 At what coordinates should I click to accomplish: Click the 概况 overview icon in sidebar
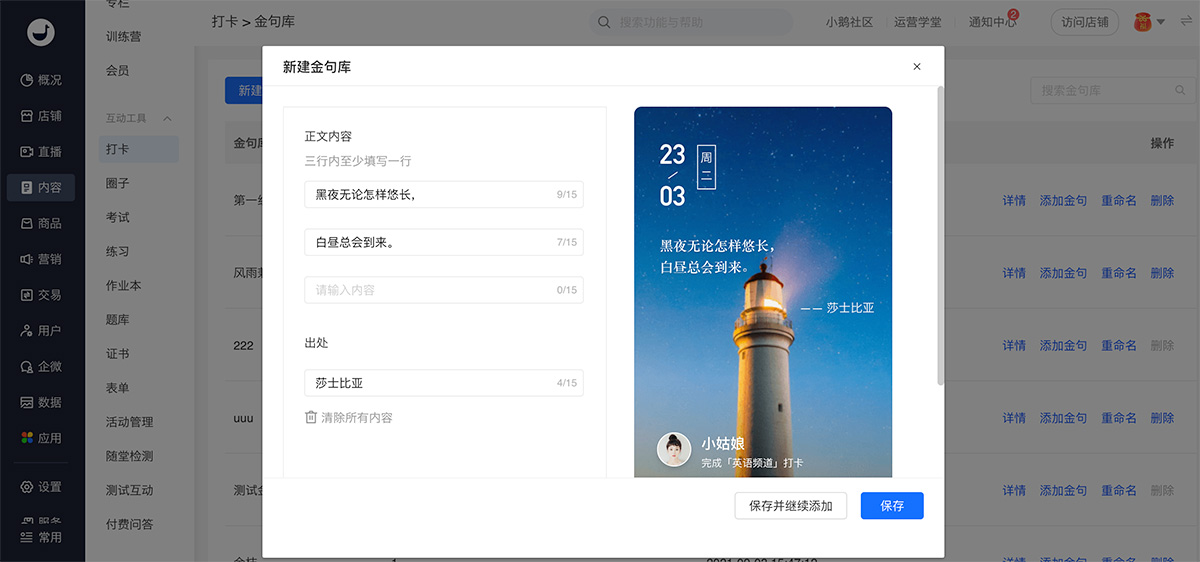tap(28, 80)
